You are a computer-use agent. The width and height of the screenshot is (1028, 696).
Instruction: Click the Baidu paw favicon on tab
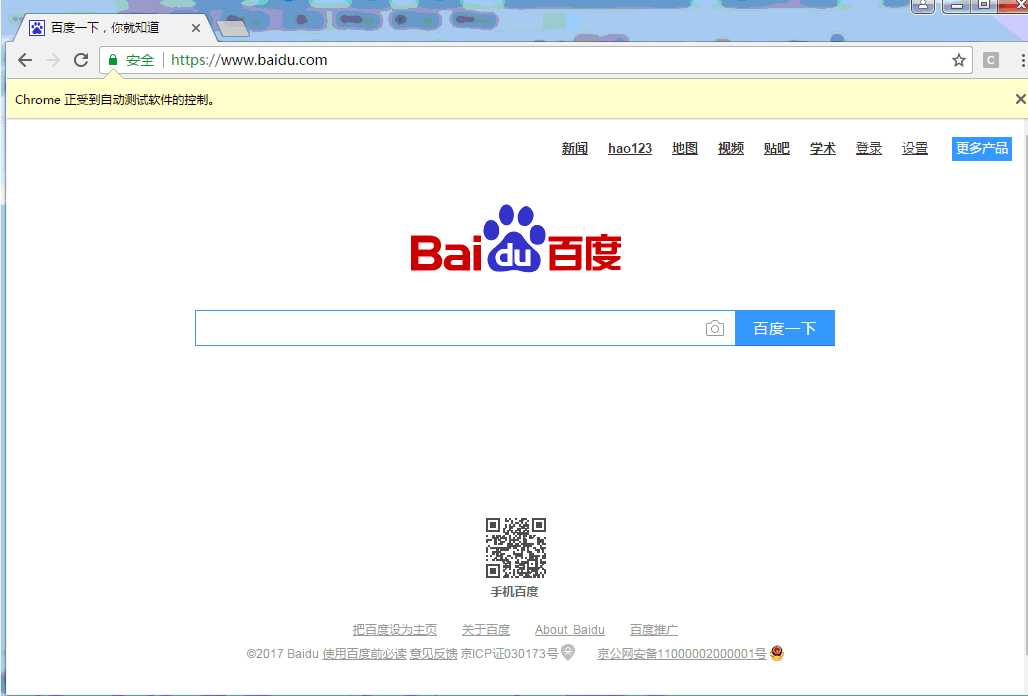click(x=37, y=28)
